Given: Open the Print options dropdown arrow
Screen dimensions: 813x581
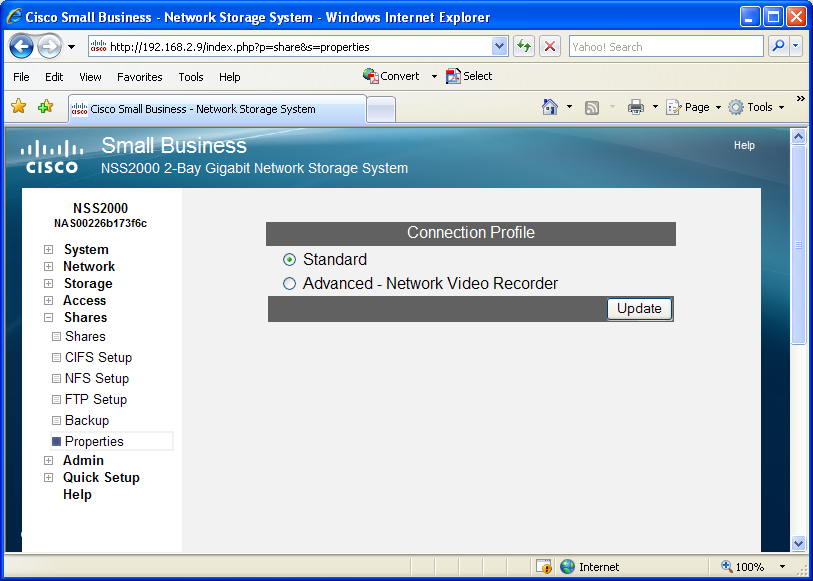Looking at the screenshot, I should coord(655,107).
